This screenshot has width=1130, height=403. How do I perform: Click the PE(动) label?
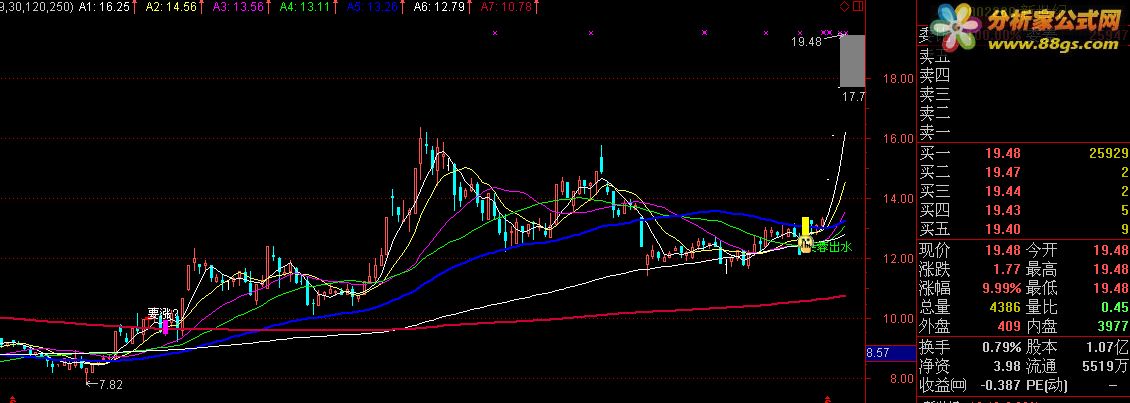point(1047,386)
